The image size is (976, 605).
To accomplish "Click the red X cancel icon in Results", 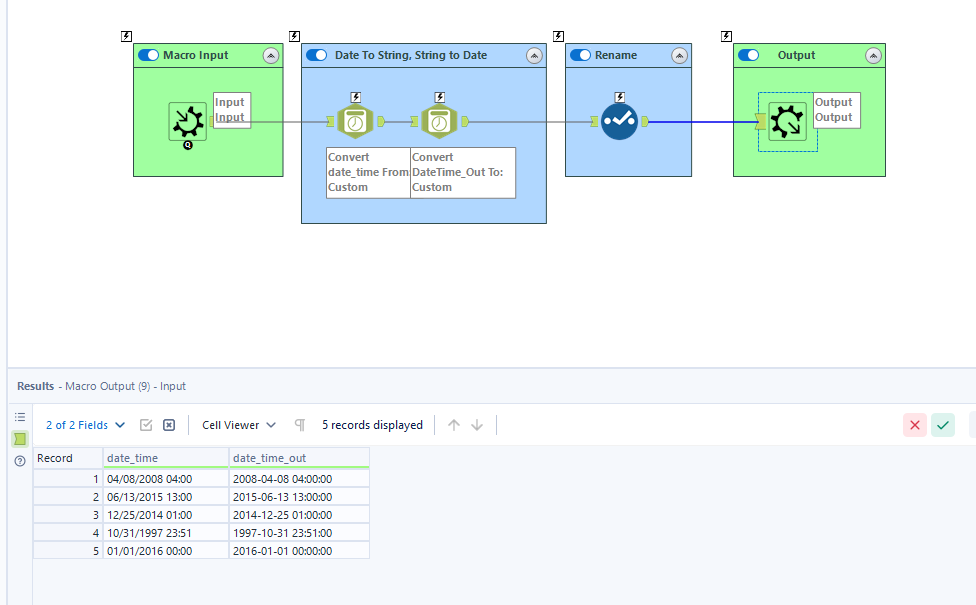I will point(914,425).
